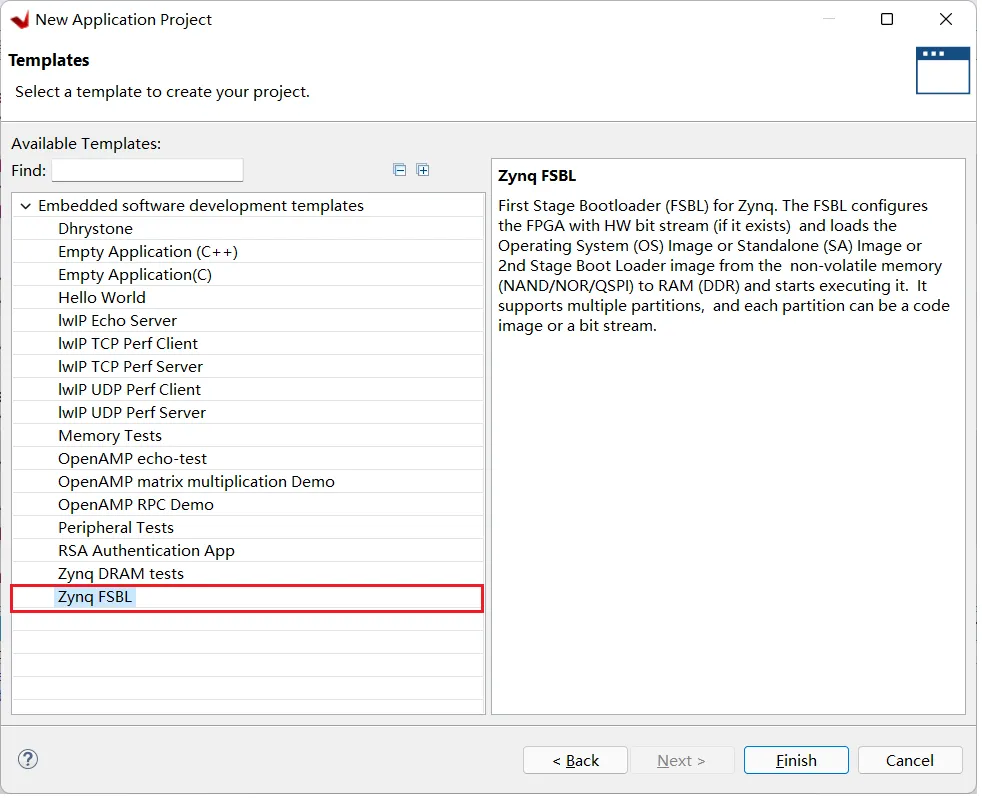Select RSA Authentication App template
The height and width of the screenshot is (798, 982).
pyautogui.click(x=249, y=552)
